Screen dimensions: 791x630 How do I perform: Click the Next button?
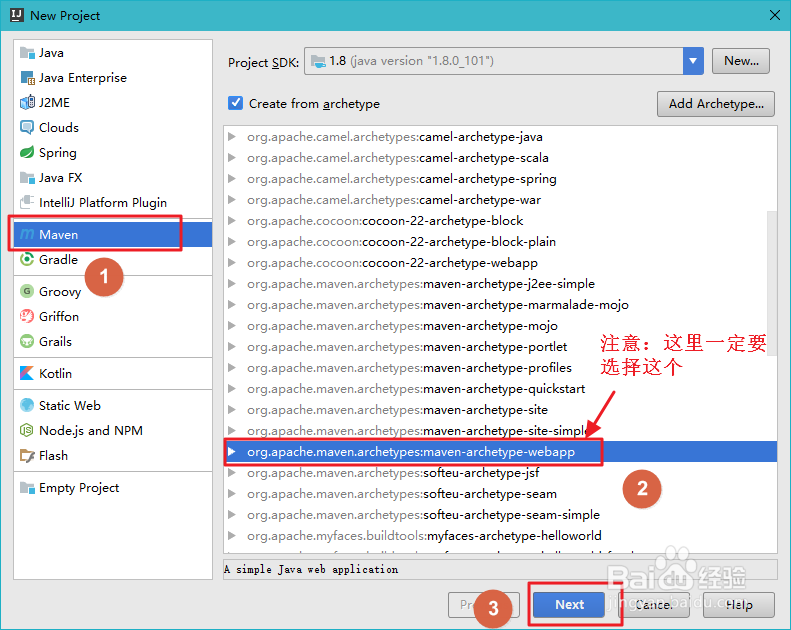[x=569, y=604]
